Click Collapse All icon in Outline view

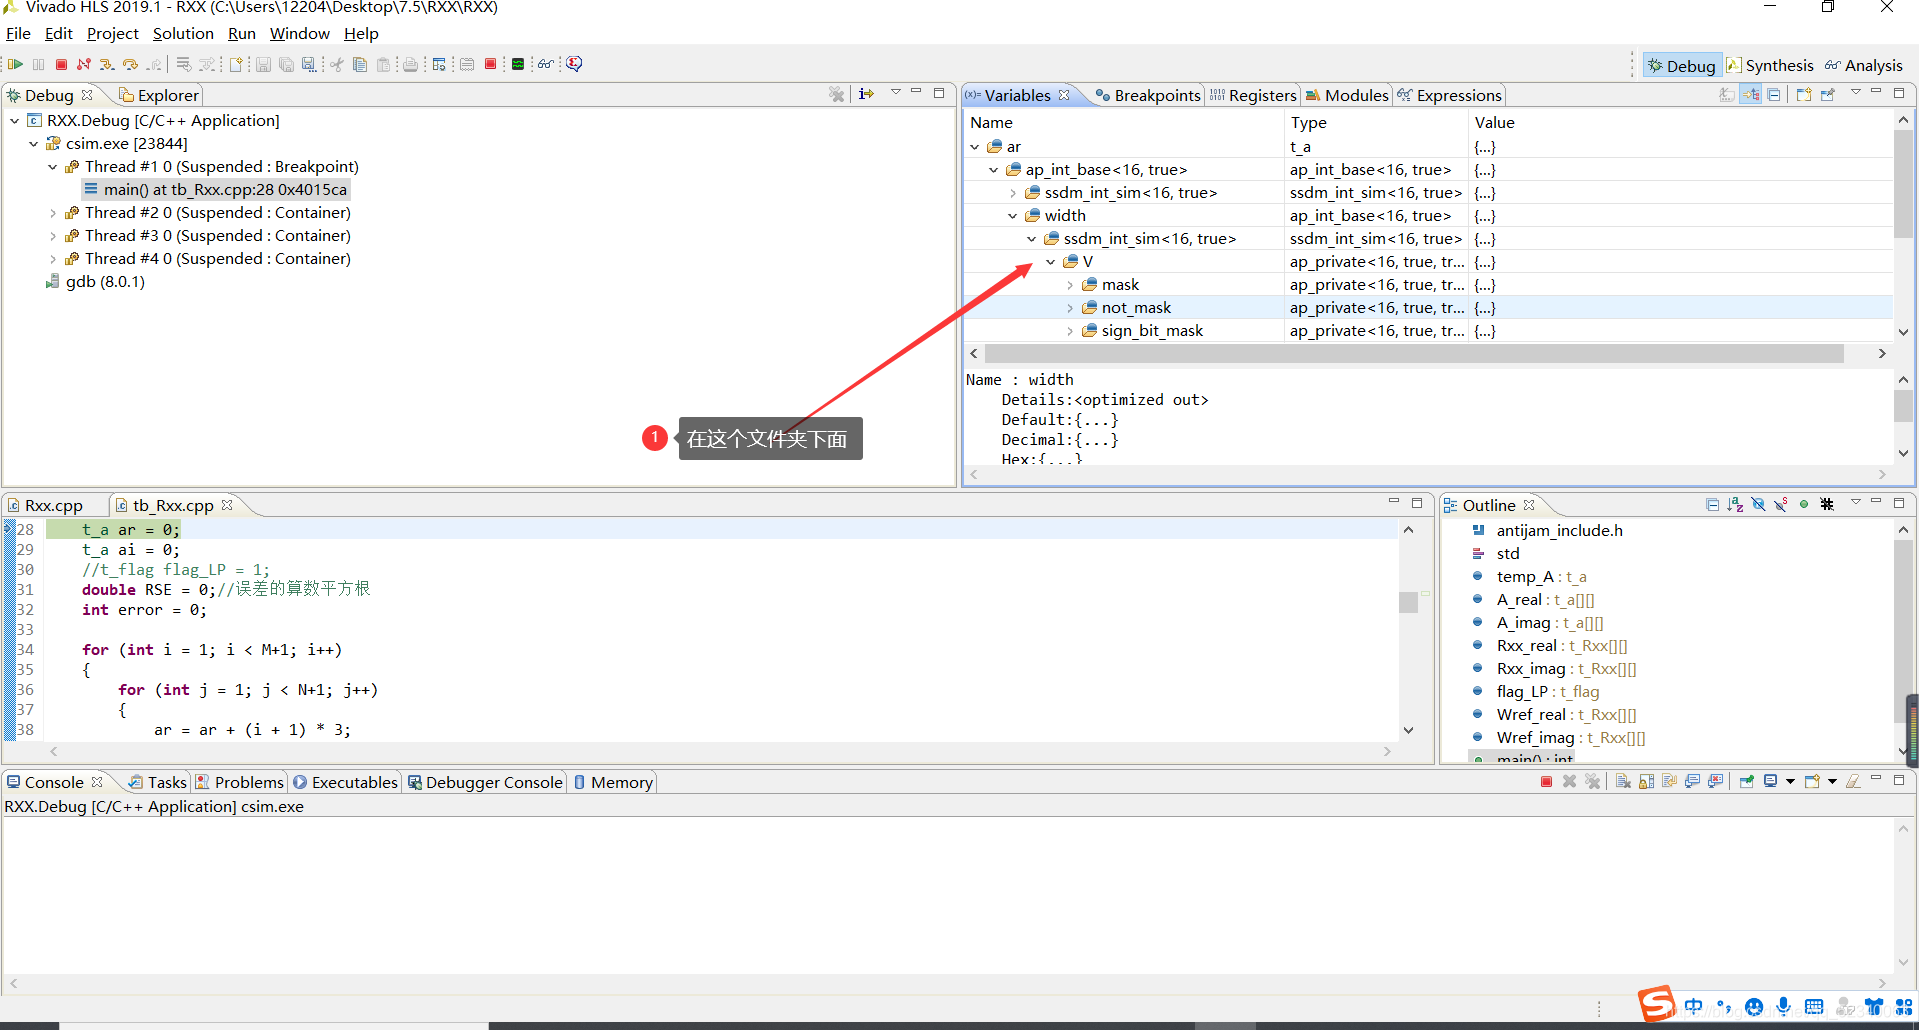click(1712, 505)
